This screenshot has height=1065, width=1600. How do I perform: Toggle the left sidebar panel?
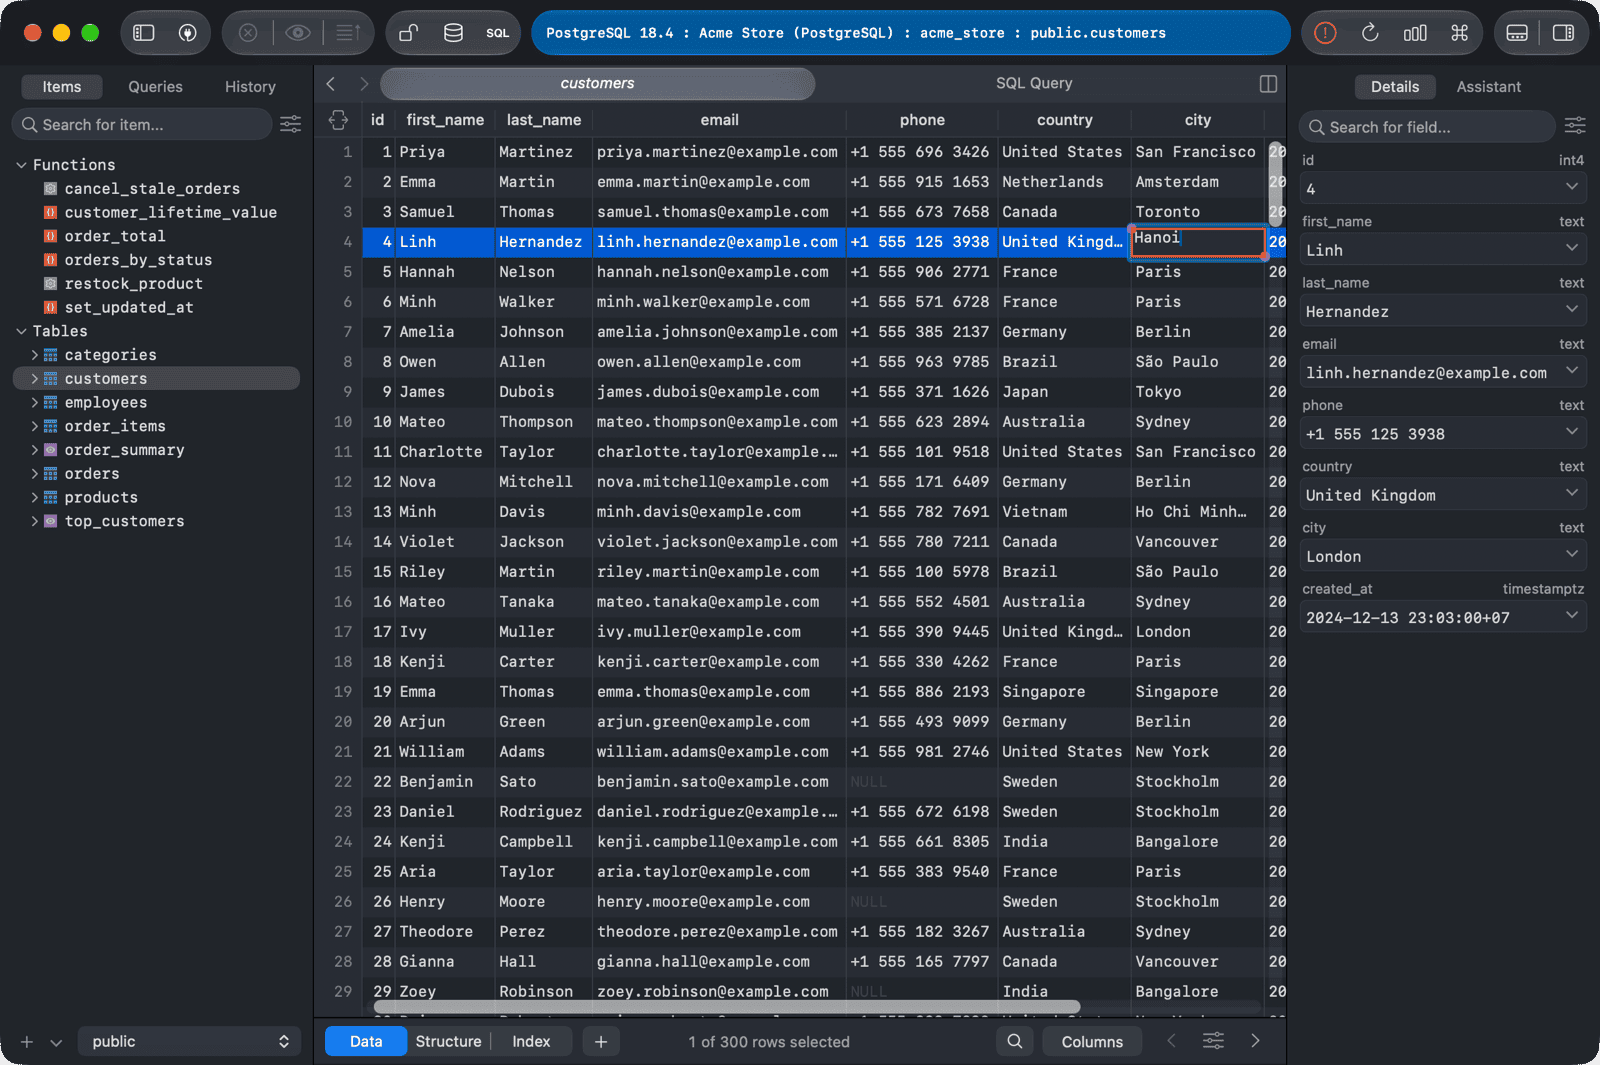[144, 33]
